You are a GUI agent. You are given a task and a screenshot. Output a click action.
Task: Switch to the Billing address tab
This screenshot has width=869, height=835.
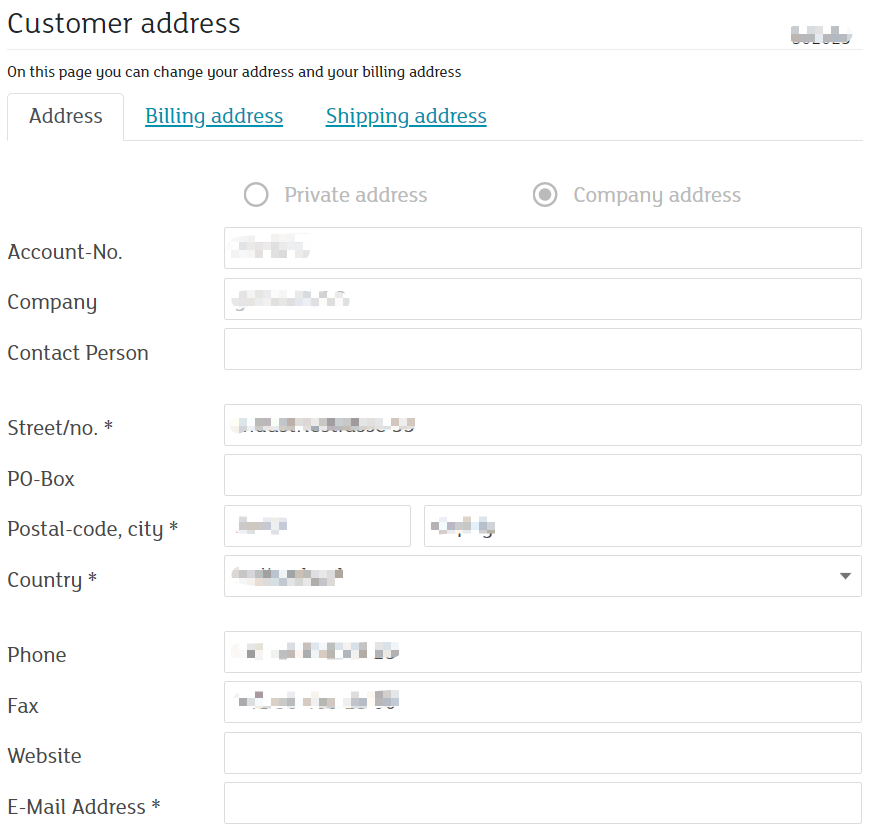(214, 116)
